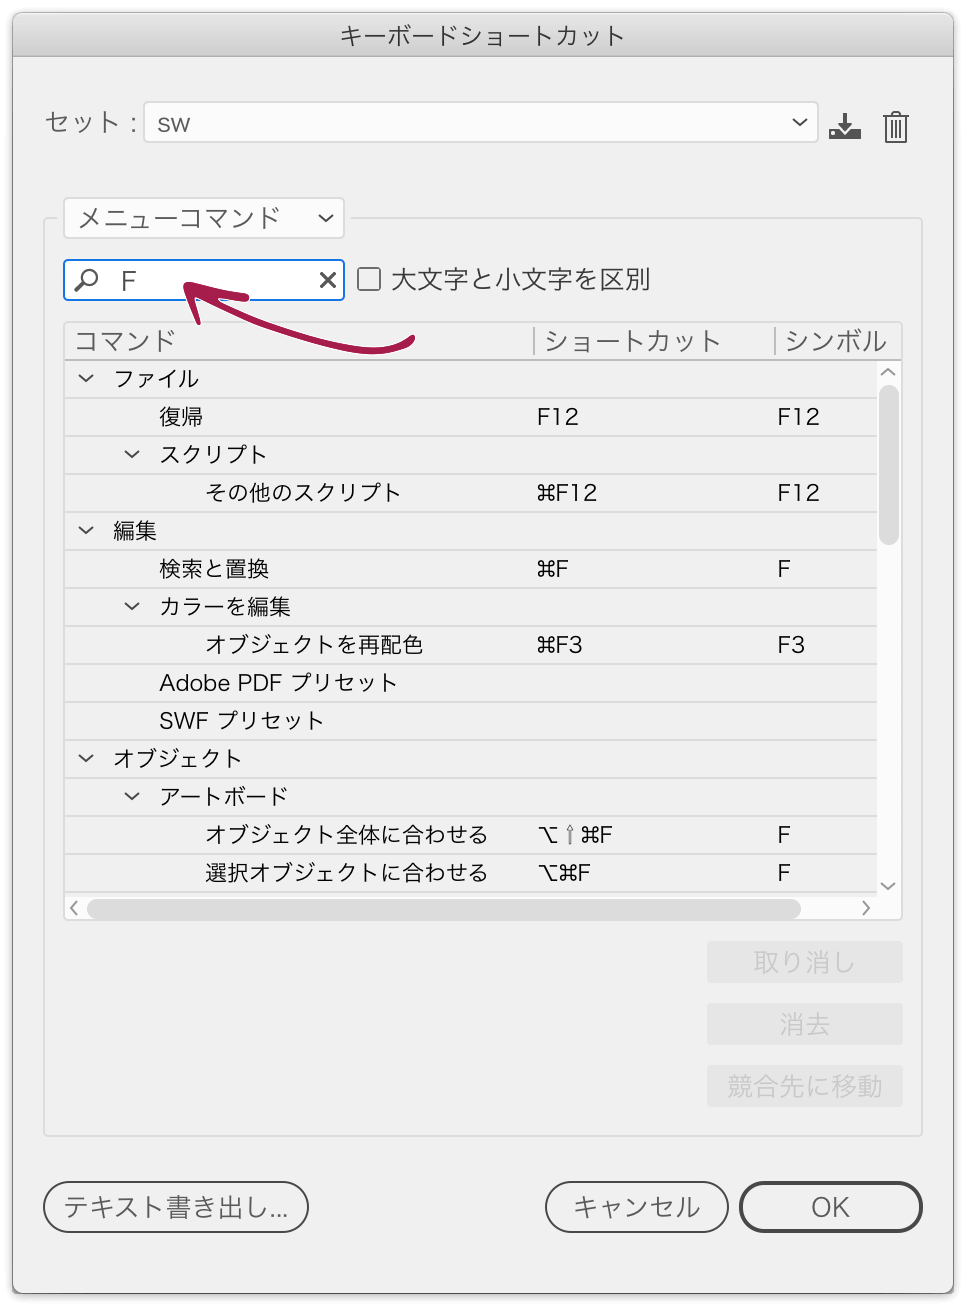
Task: Select the Adobe PDF プリセット row
Action: (x=471, y=683)
